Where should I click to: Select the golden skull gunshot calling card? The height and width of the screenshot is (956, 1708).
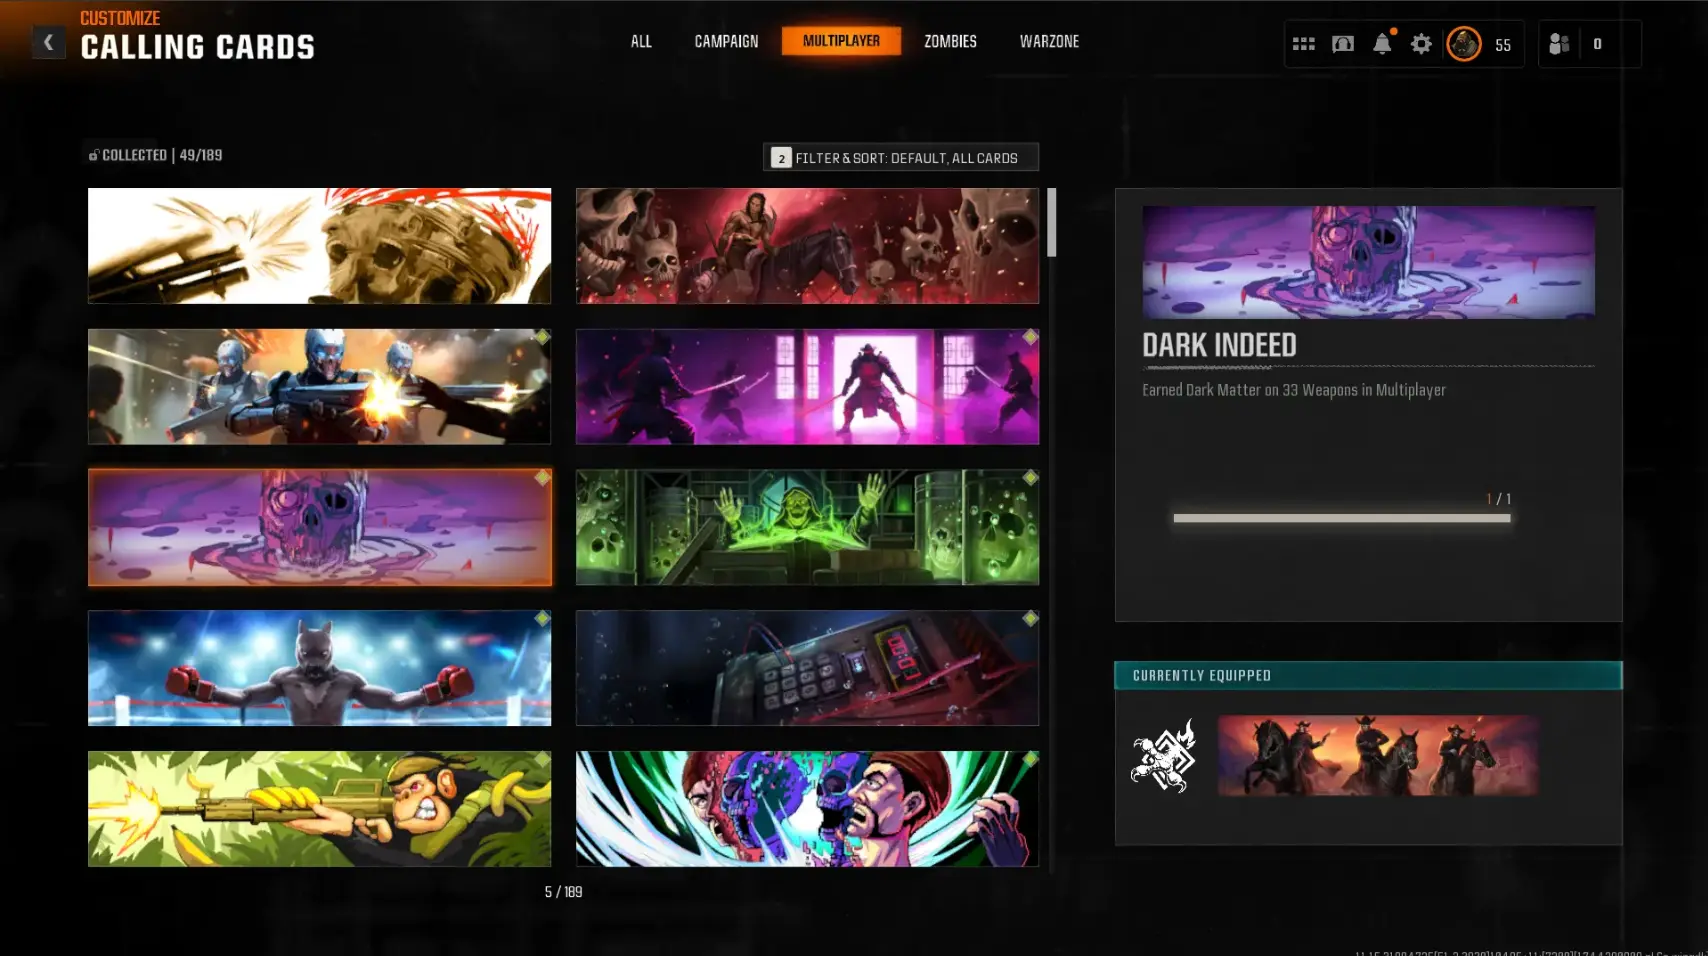pyautogui.click(x=319, y=246)
